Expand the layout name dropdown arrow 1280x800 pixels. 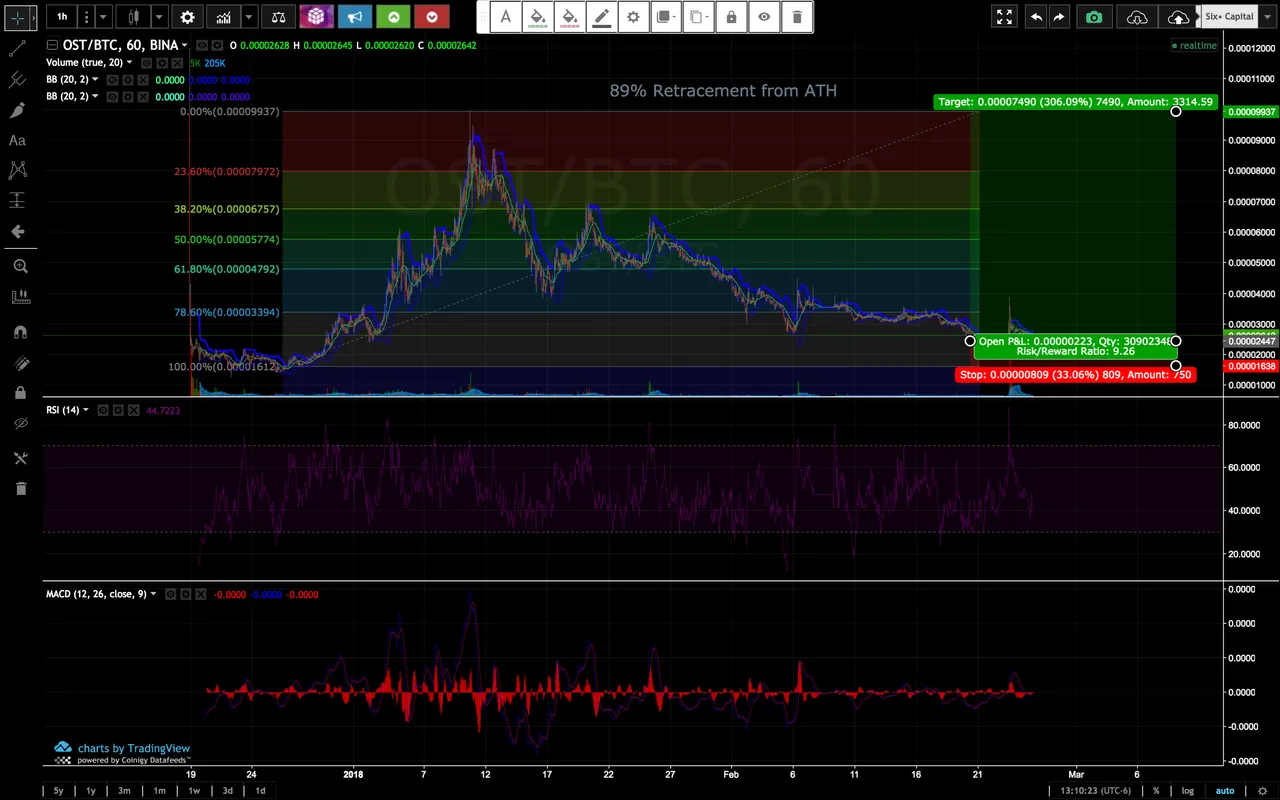pos(1267,17)
